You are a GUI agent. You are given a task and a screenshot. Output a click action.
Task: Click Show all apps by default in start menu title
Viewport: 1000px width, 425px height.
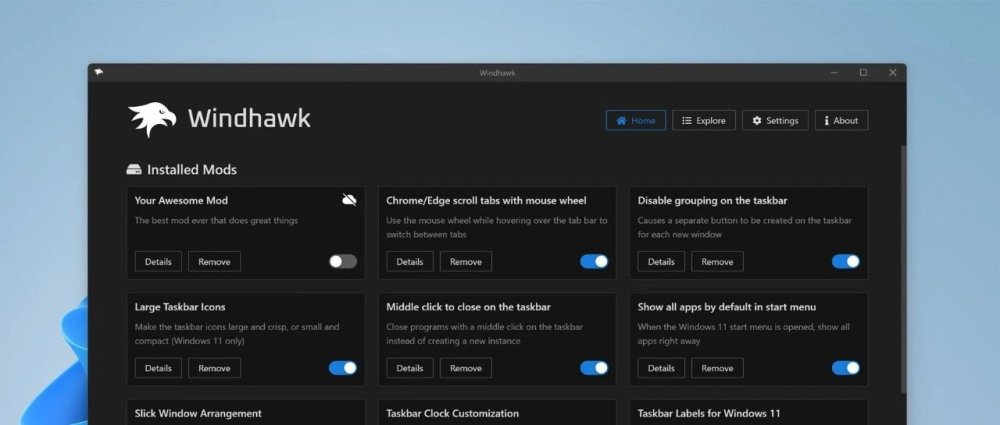tap(727, 307)
